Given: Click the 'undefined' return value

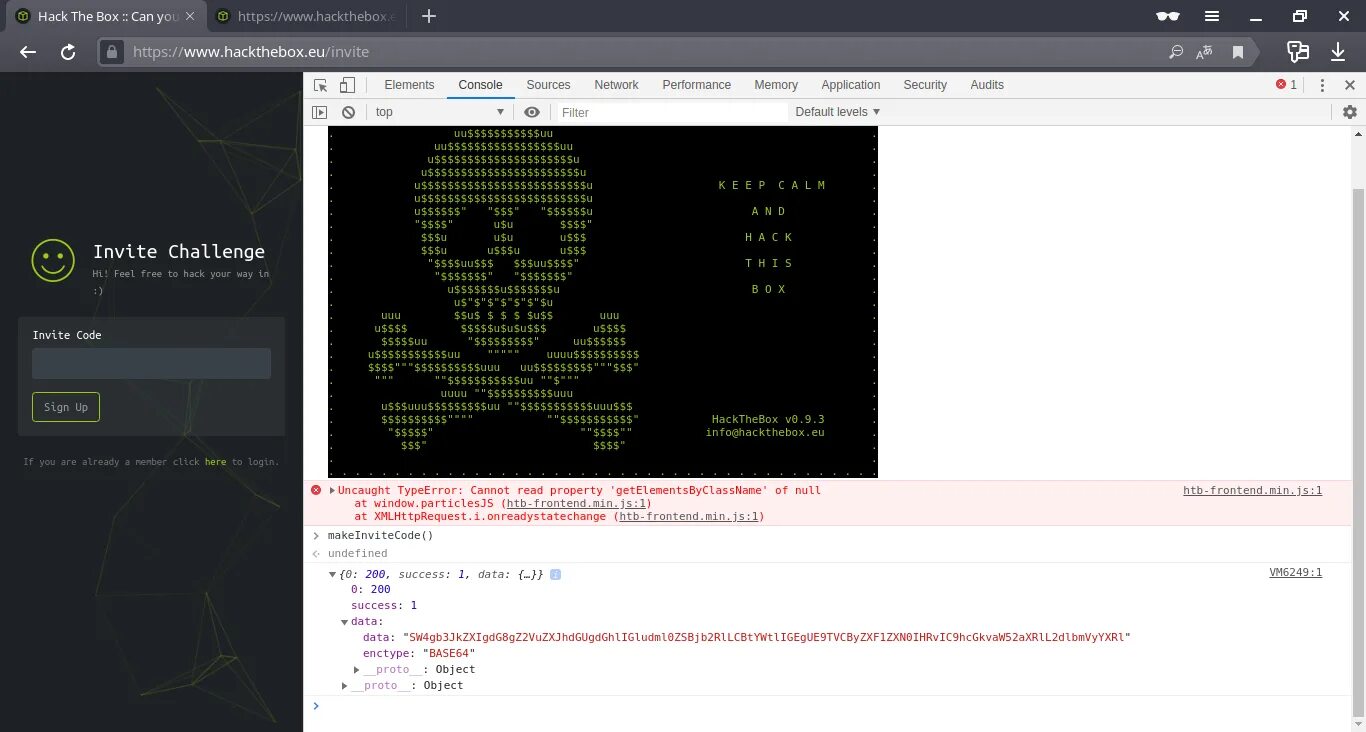Looking at the screenshot, I should (357, 553).
